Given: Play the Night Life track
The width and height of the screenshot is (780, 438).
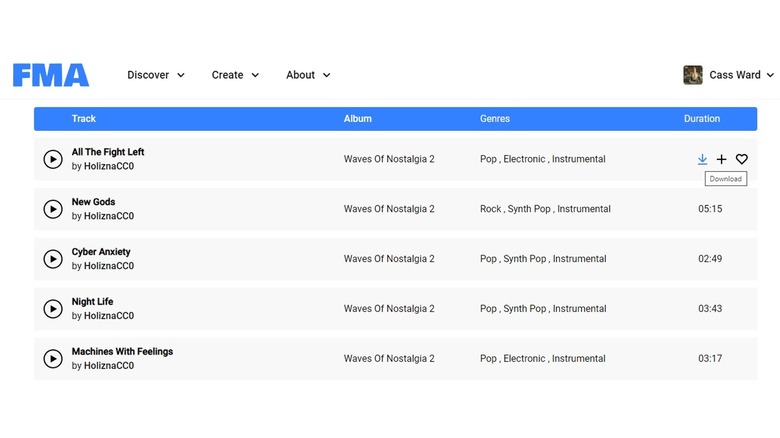Looking at the screenshot, I should 53,309.
